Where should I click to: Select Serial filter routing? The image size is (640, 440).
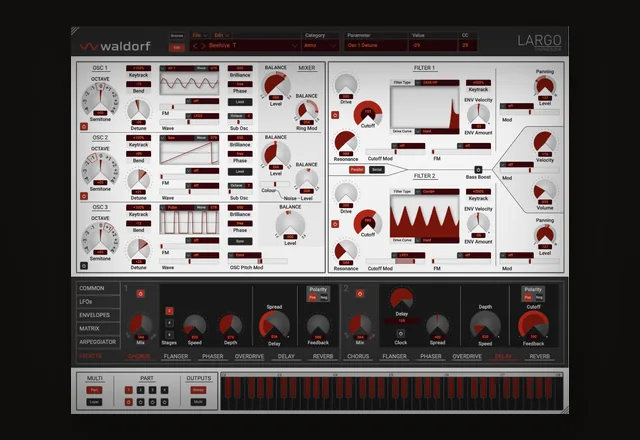[x=377, y=170]
